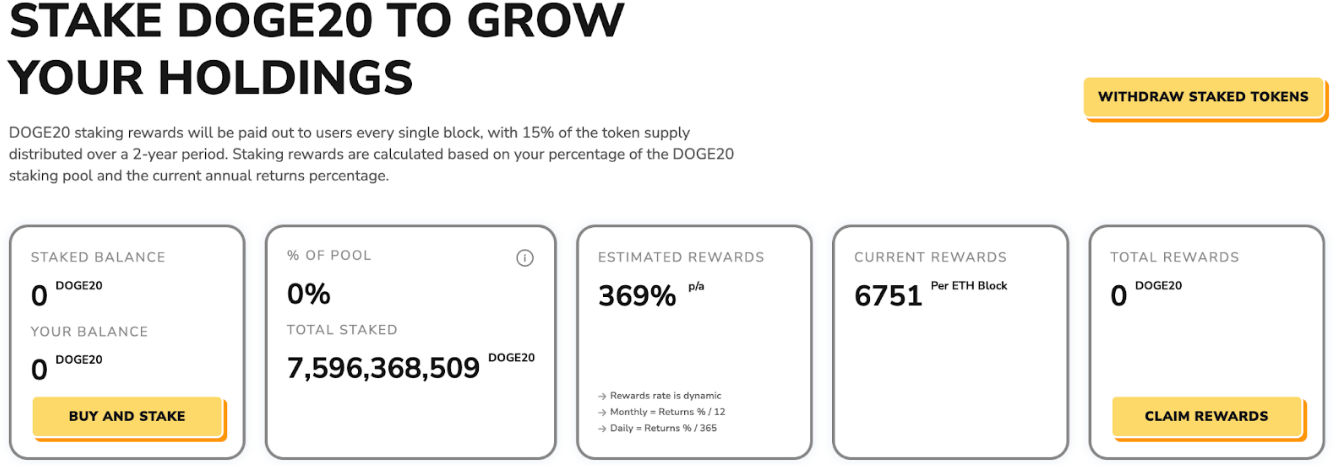Click the Current Rewards label
The width and height of the screenshot is (1336, 466).
(x=930, y=257)
